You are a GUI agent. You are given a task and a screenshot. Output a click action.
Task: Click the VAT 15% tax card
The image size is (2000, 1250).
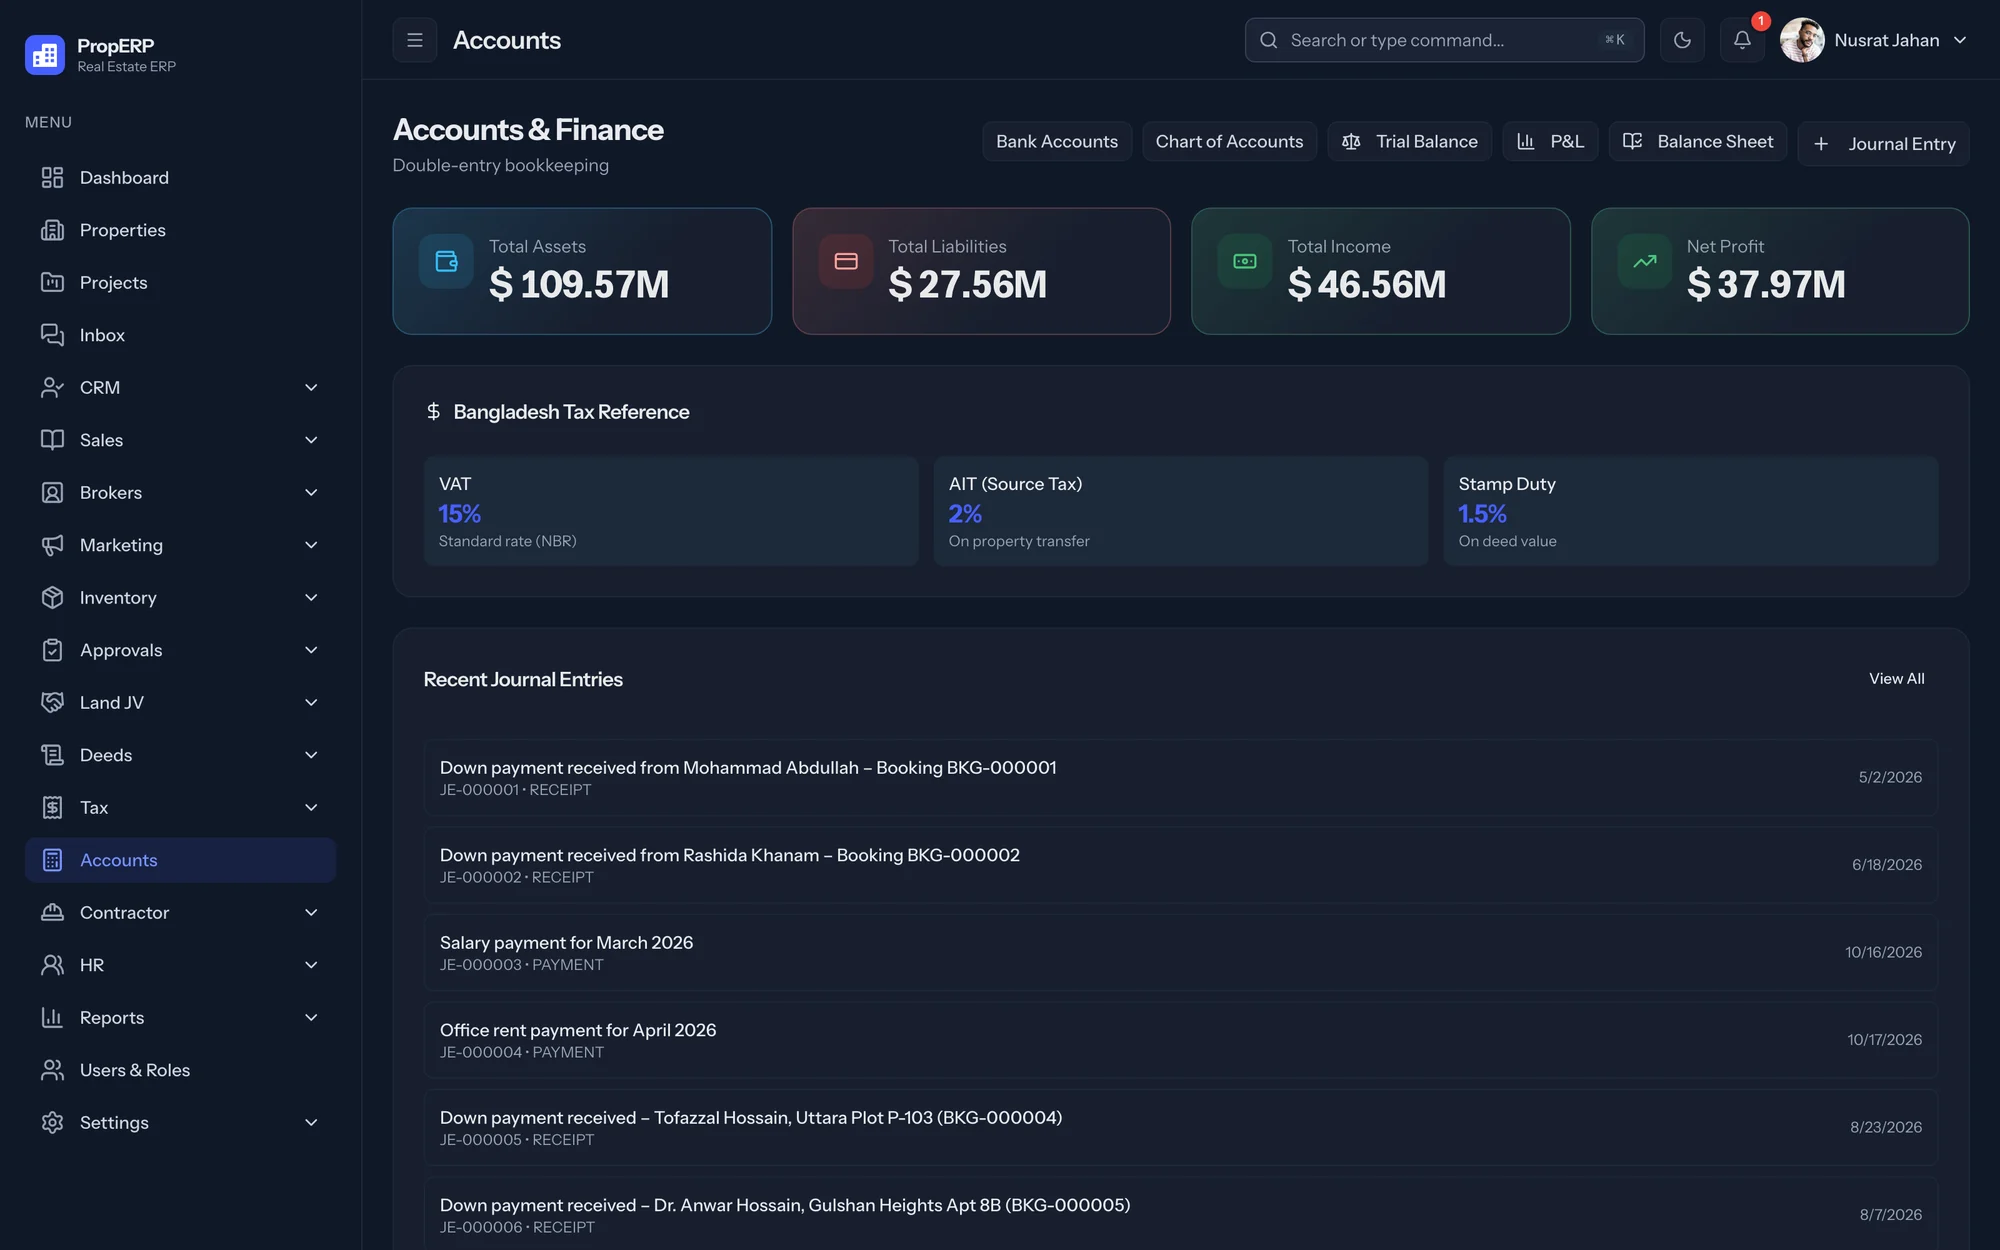(670, 511)
